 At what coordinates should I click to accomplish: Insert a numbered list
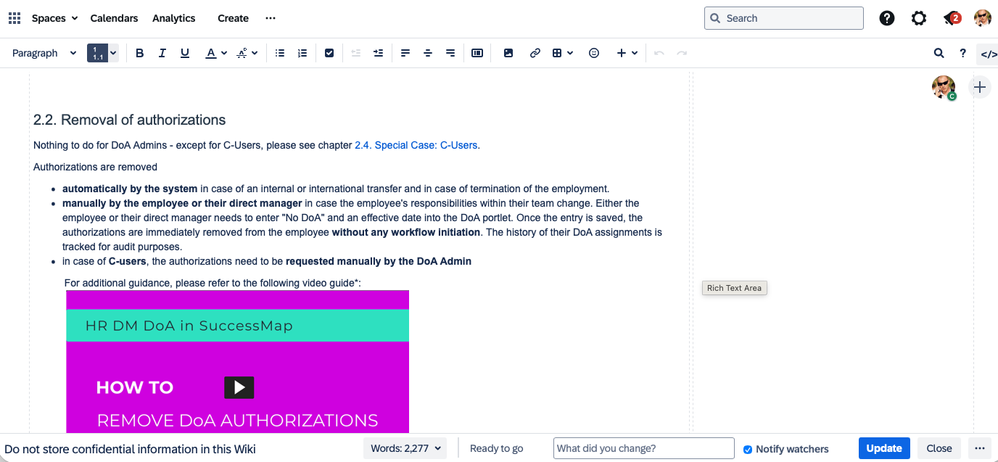302,53
